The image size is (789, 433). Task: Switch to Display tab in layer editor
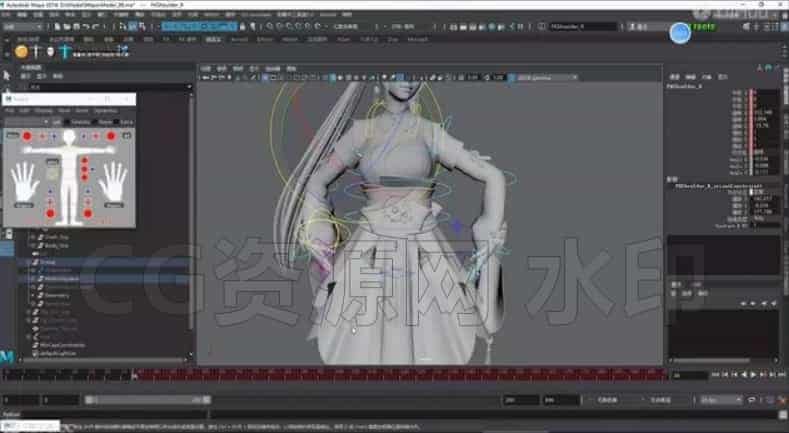676,285
